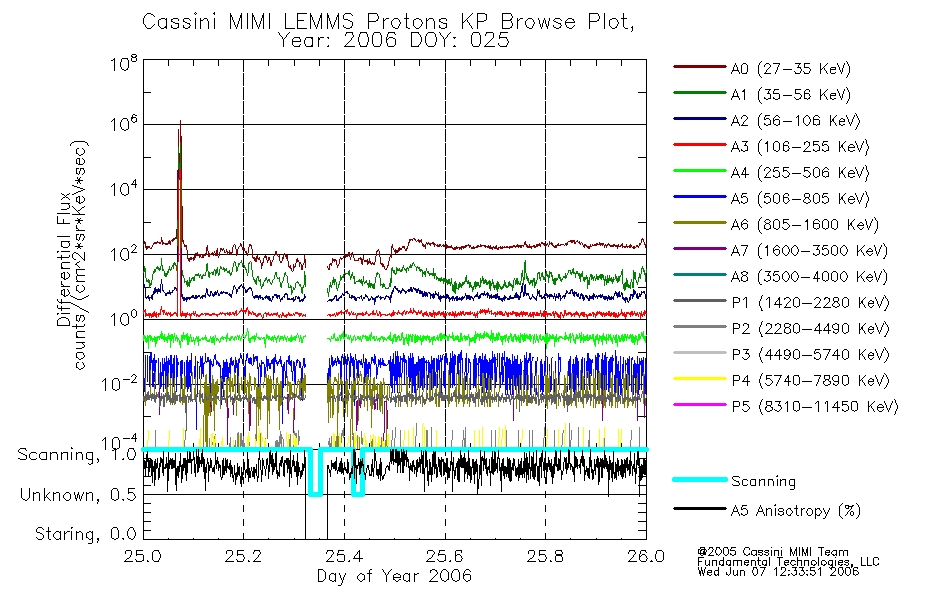
Task: Click the bright red A3 legend line
Action: pyautogui.click(x=699, y=145)
